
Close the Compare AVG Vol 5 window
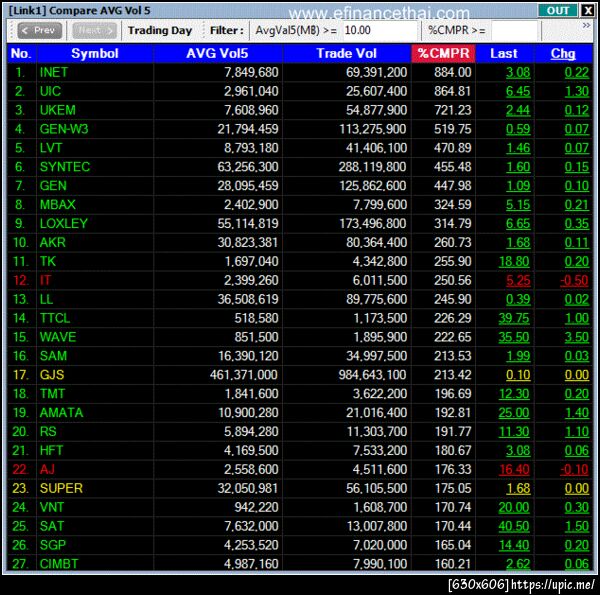587,11
